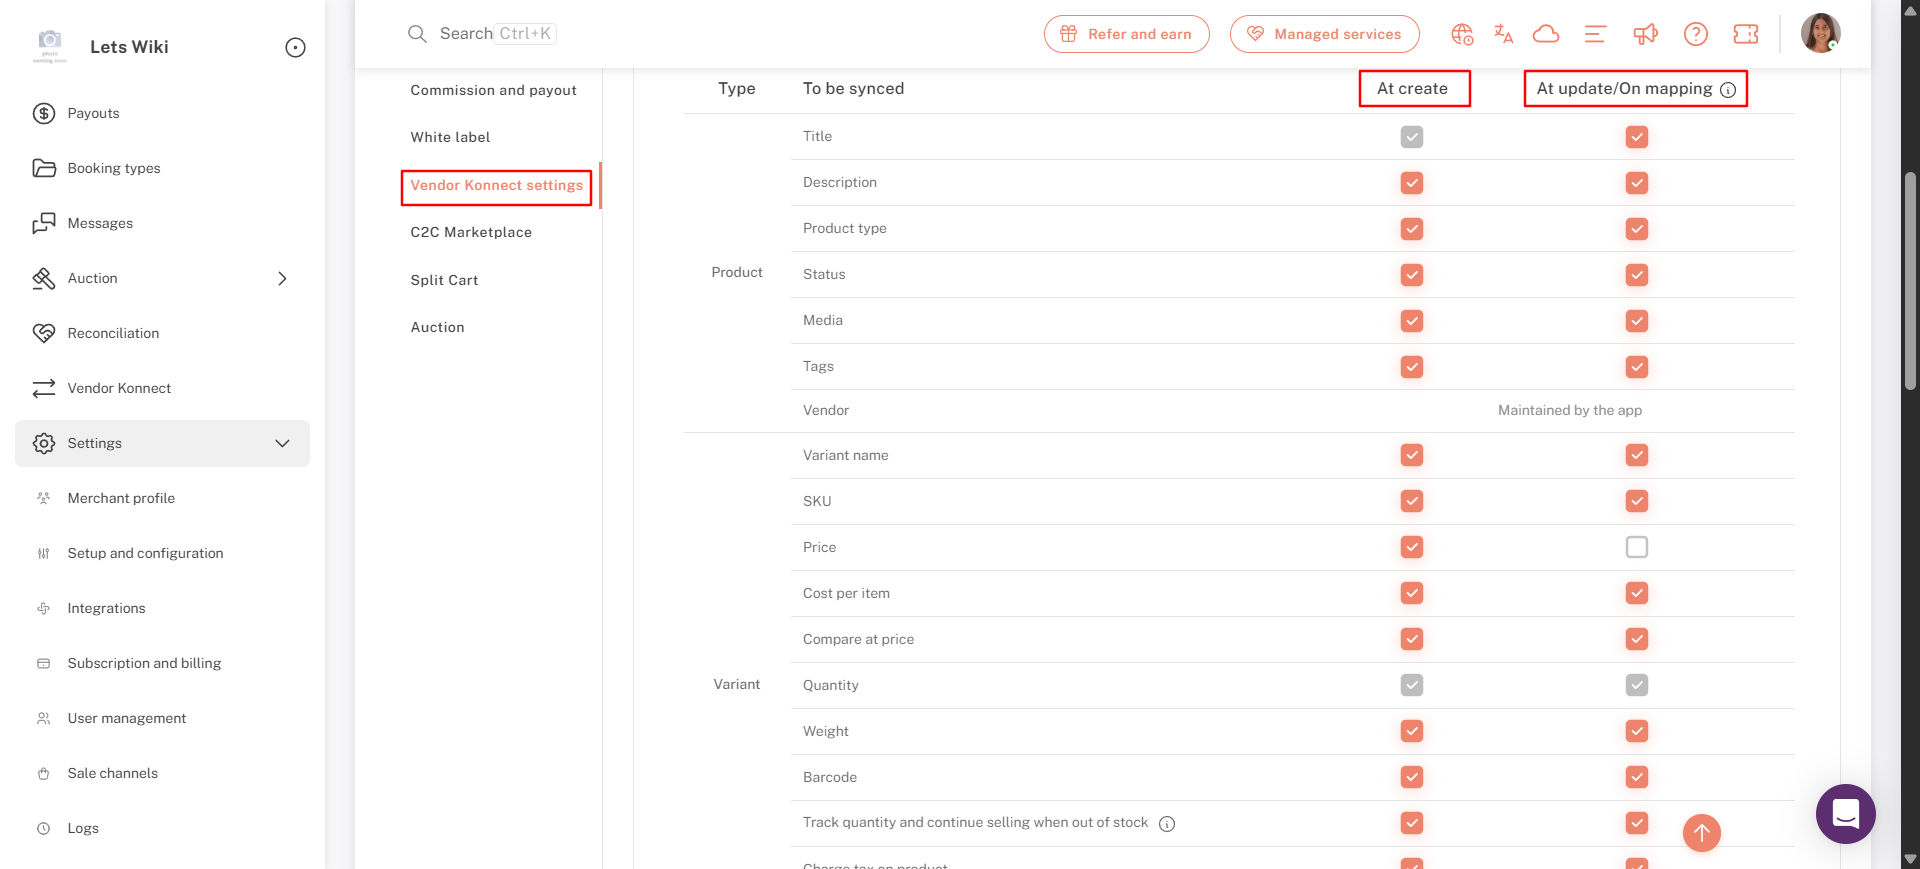Open the user profile avatar
The image size is (1920, 869).
pyautogui.click(x=1821, y=33)
